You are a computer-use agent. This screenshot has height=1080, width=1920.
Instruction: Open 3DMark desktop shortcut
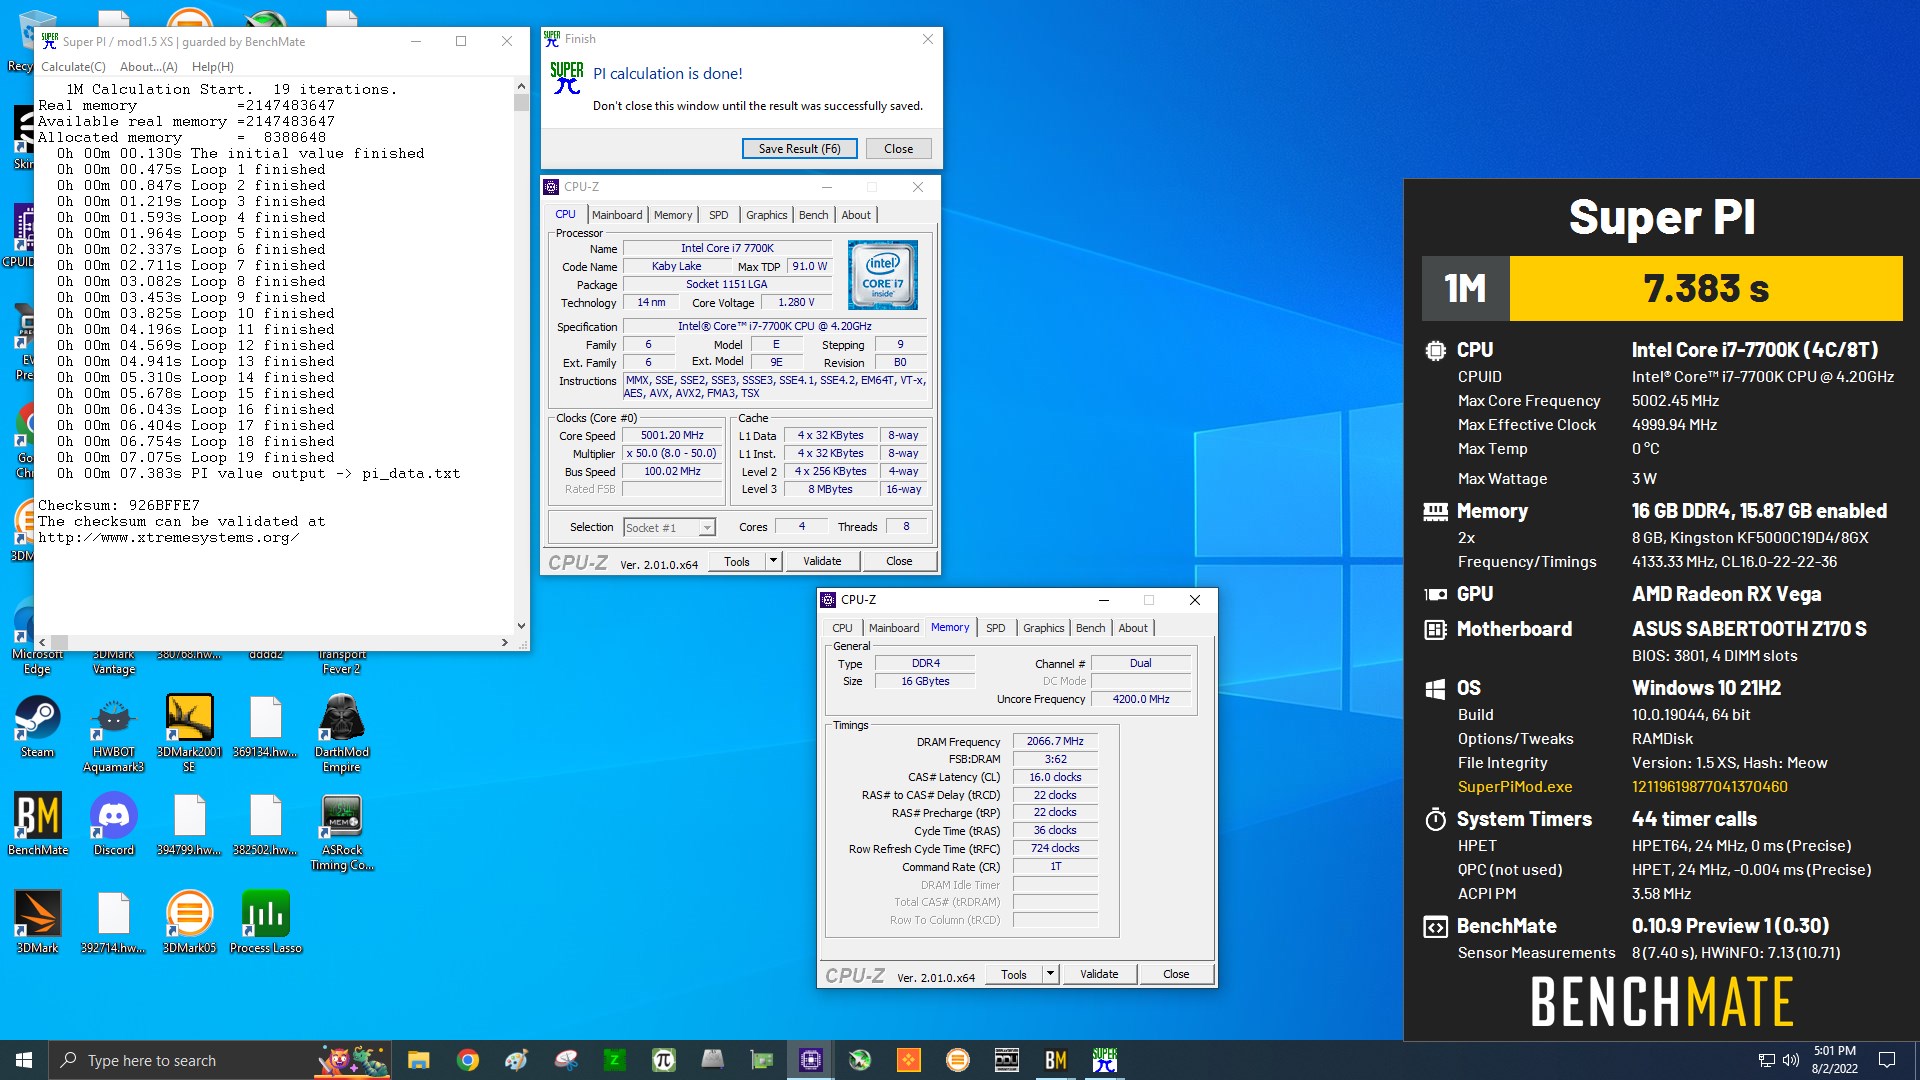pyautogui.click(x=37, y=922)
